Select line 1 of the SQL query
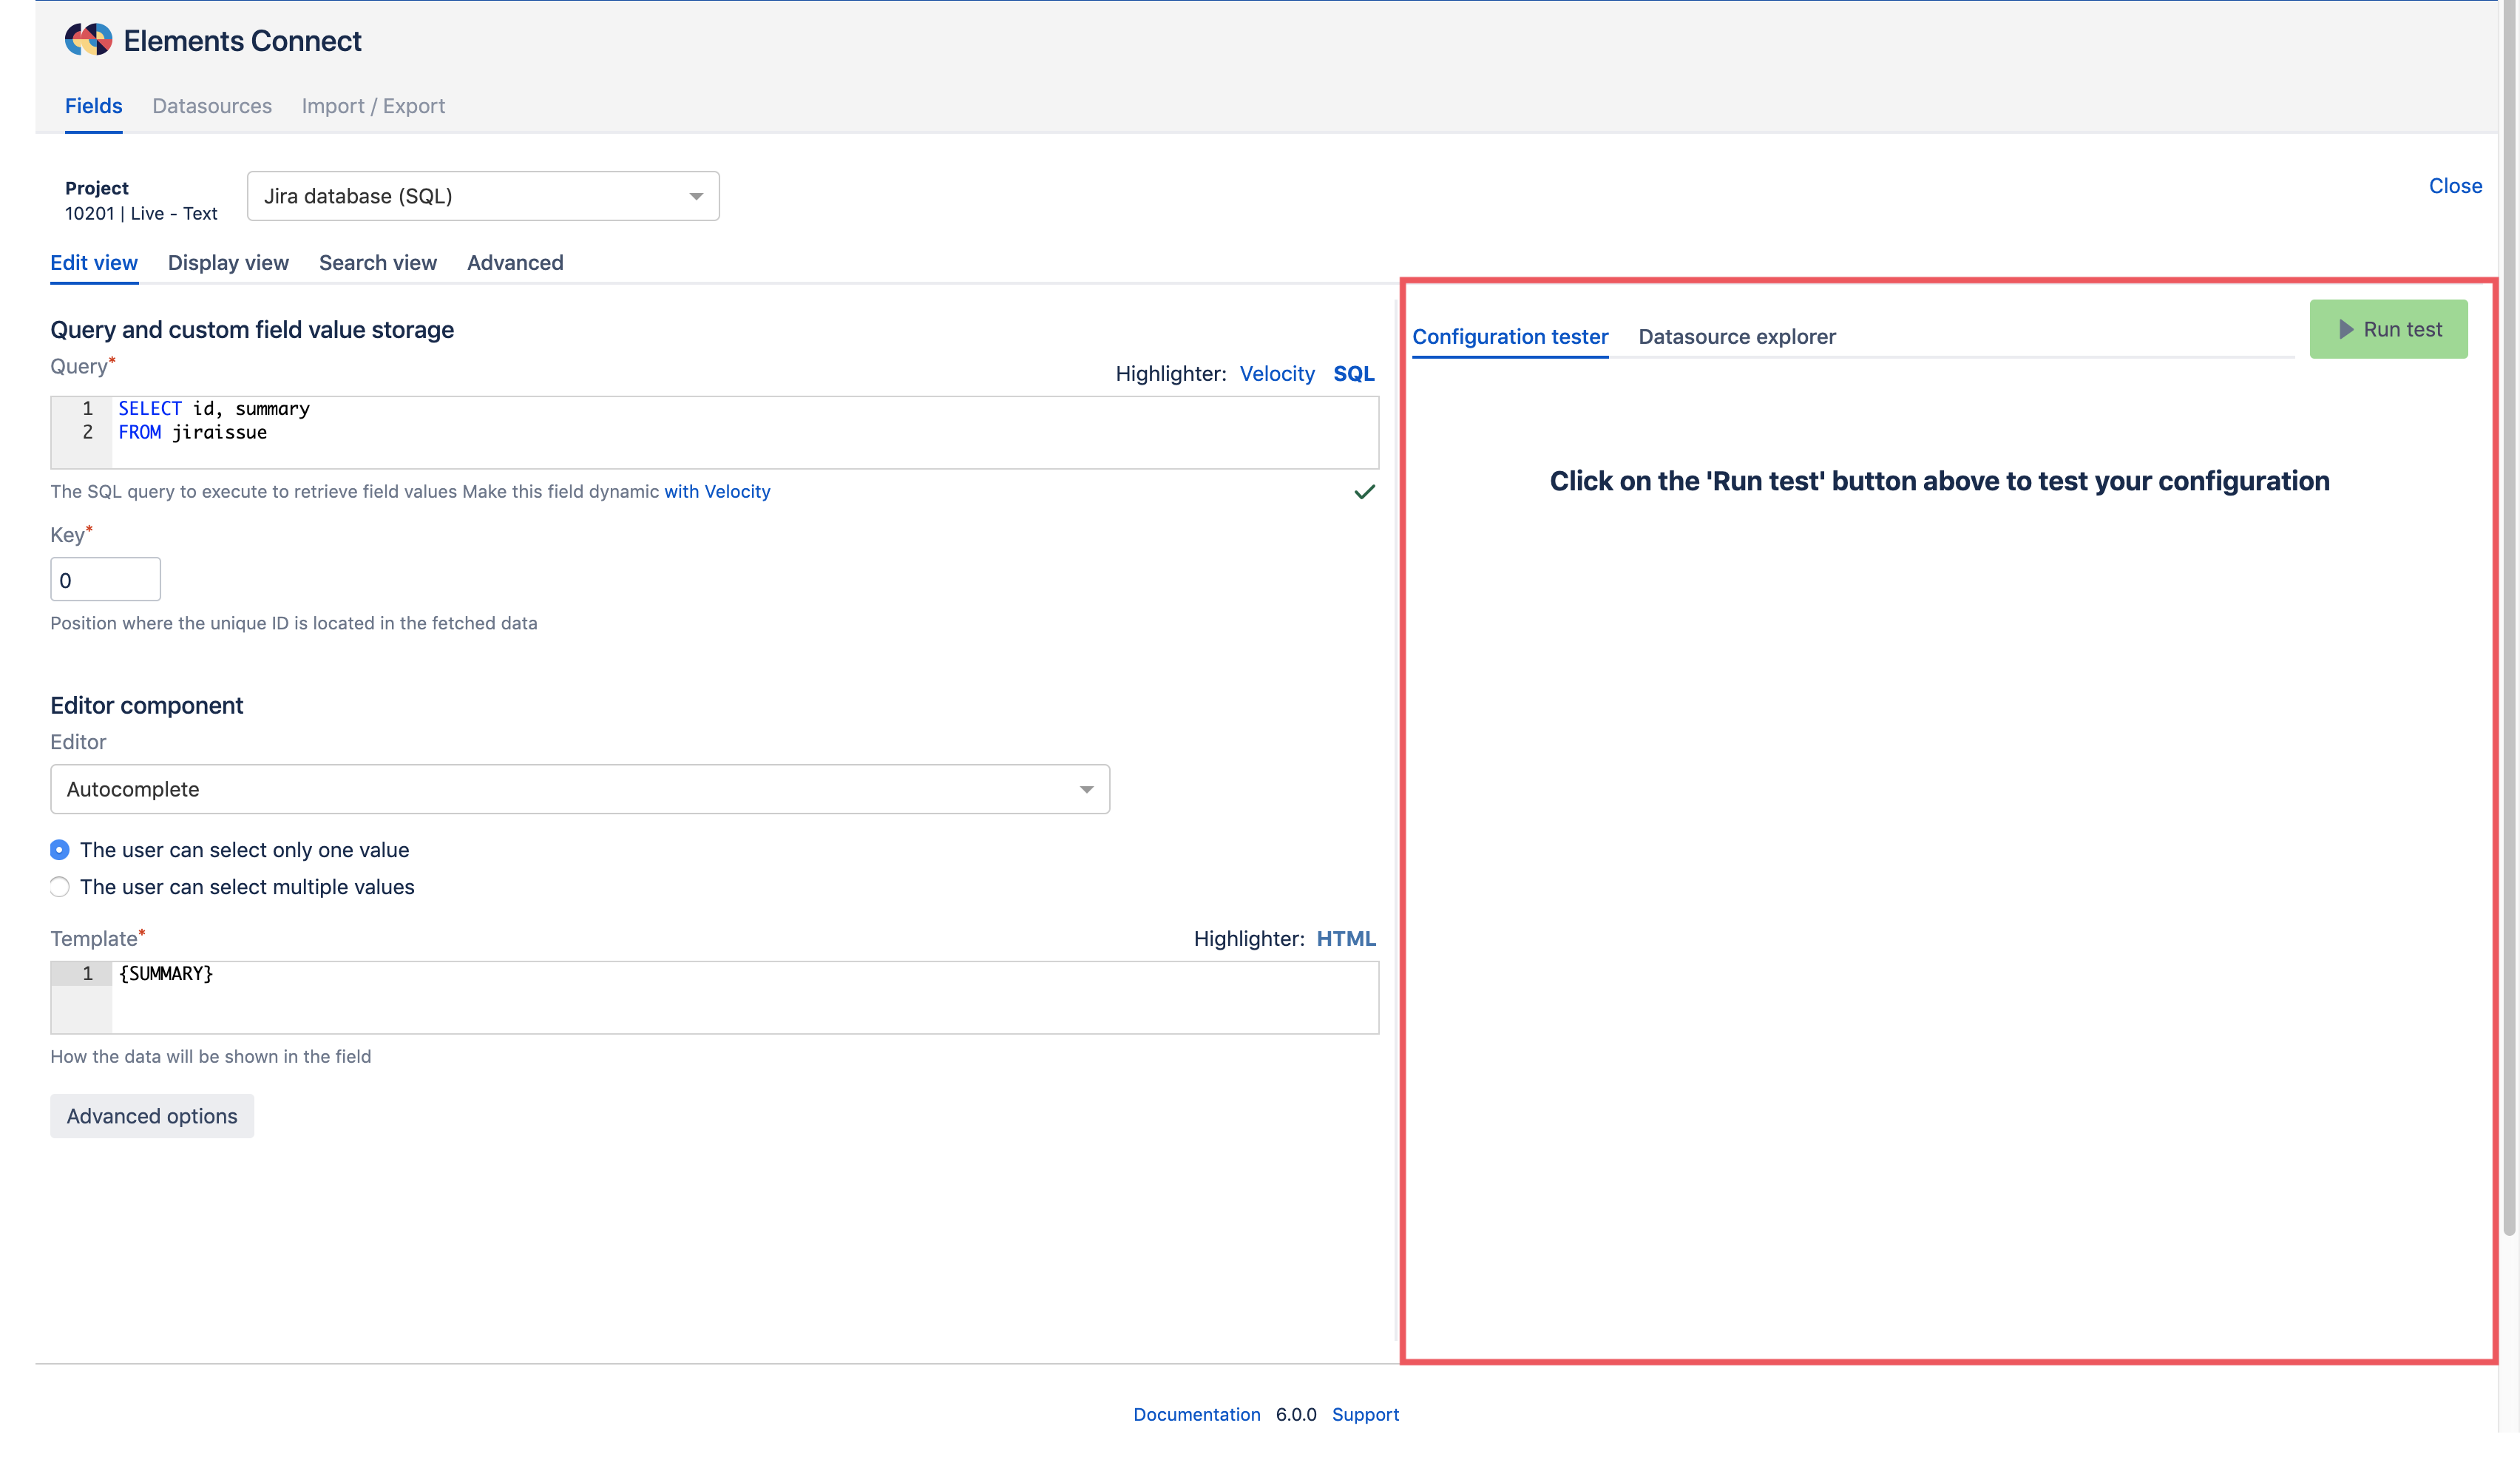Image resolution: width=2520 pixels, height=1474 pixels. tap(213, 408)
